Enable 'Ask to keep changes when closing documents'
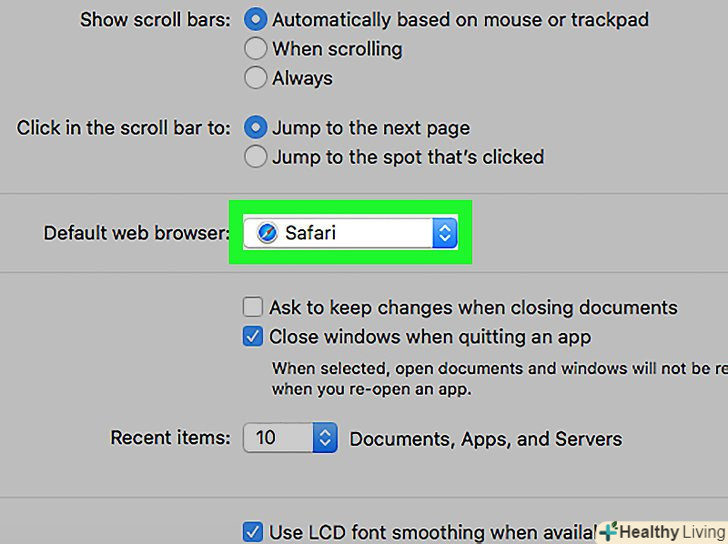 coord(254,307)
